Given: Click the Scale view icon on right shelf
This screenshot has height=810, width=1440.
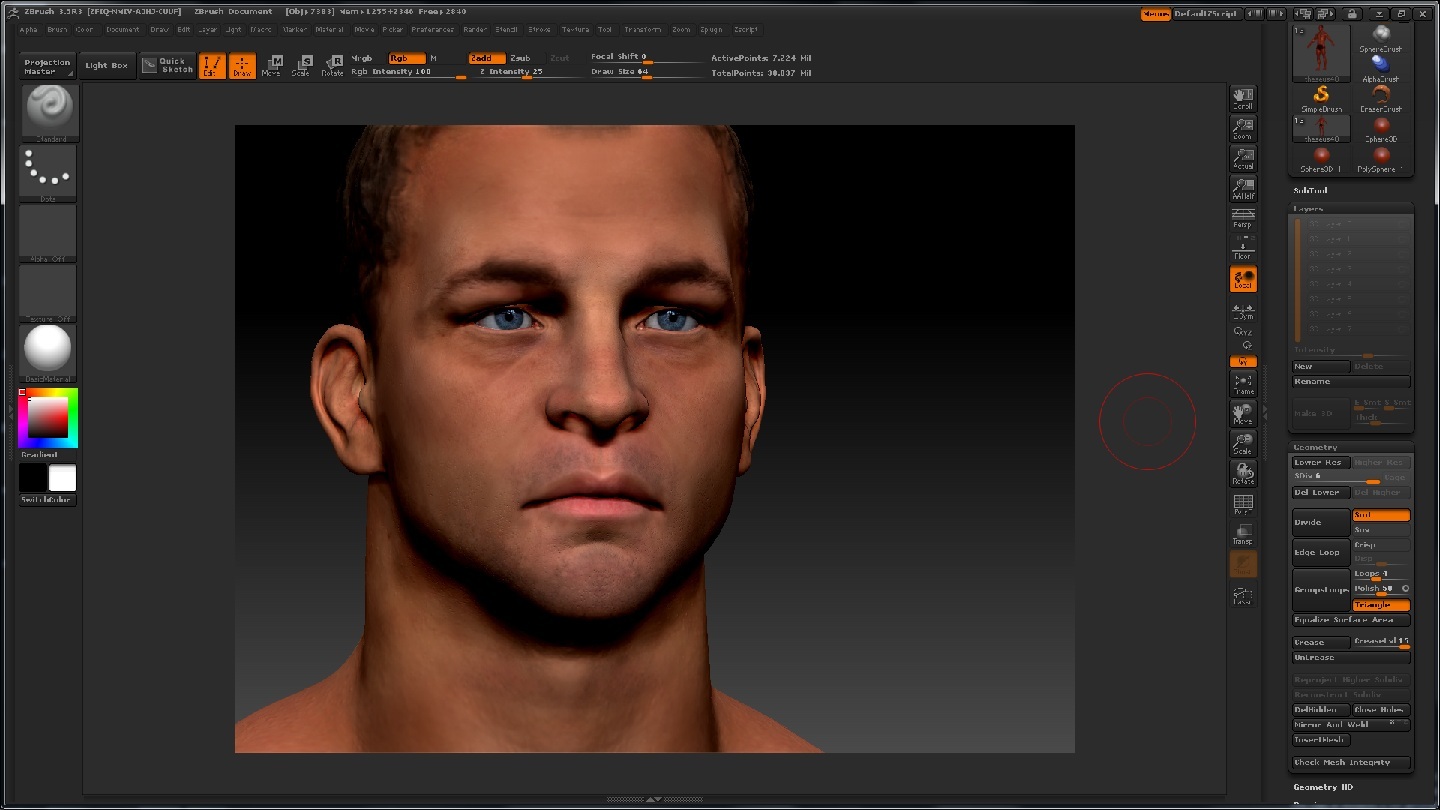Looking at the screenshot, I should coord(1243,444).
